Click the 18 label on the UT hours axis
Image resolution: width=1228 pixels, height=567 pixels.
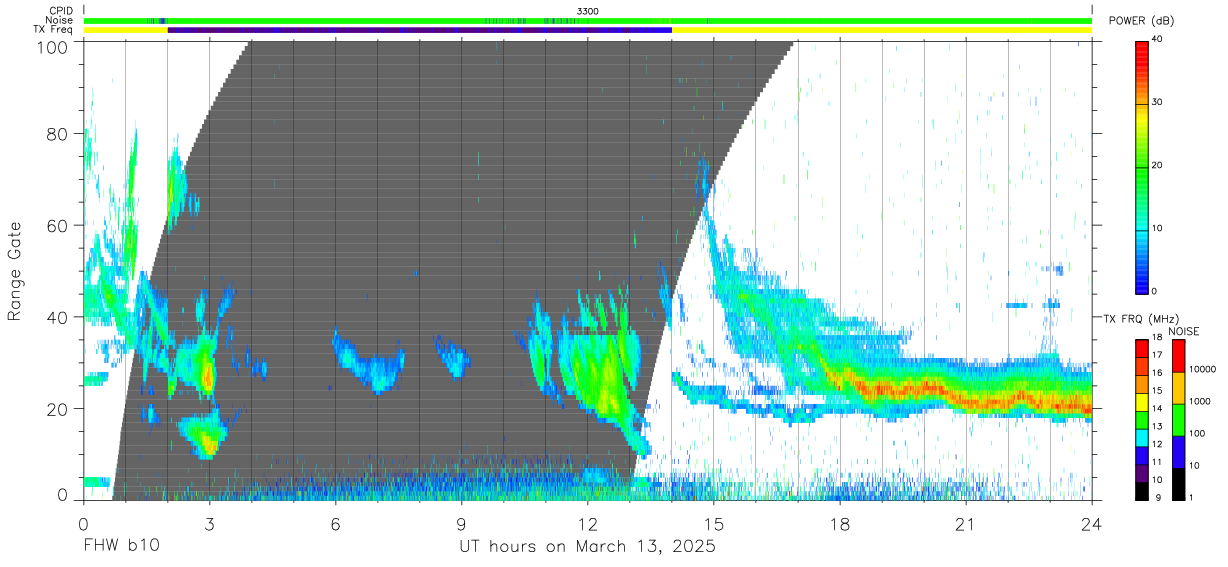(x=839, y=524)
